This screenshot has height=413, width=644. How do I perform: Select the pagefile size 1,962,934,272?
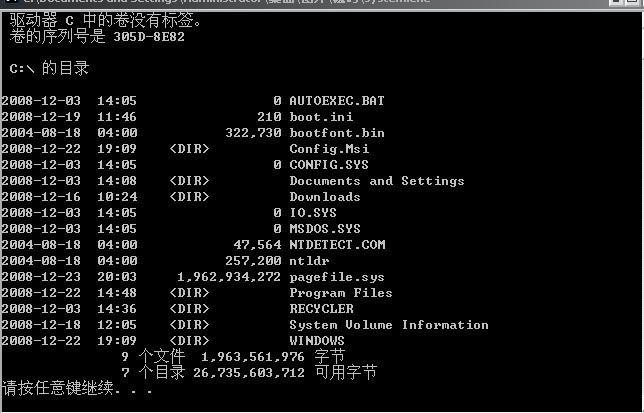(229, 277)
